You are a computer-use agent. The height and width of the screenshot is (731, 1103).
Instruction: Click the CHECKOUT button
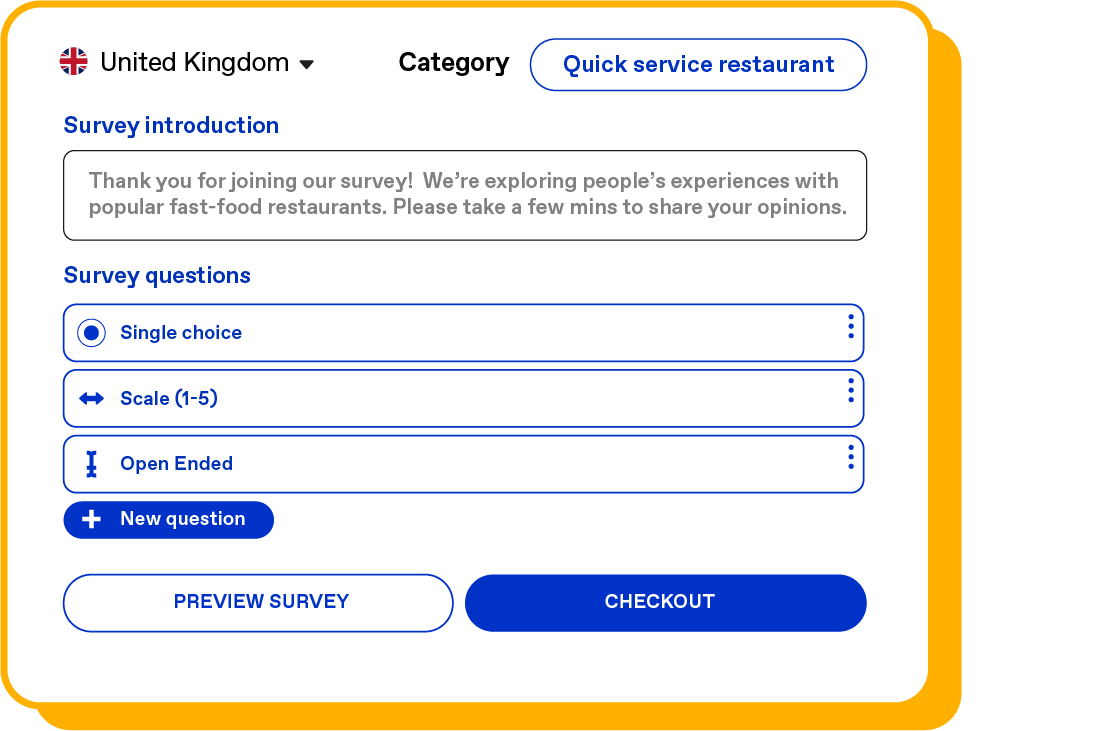click(665, 603)
